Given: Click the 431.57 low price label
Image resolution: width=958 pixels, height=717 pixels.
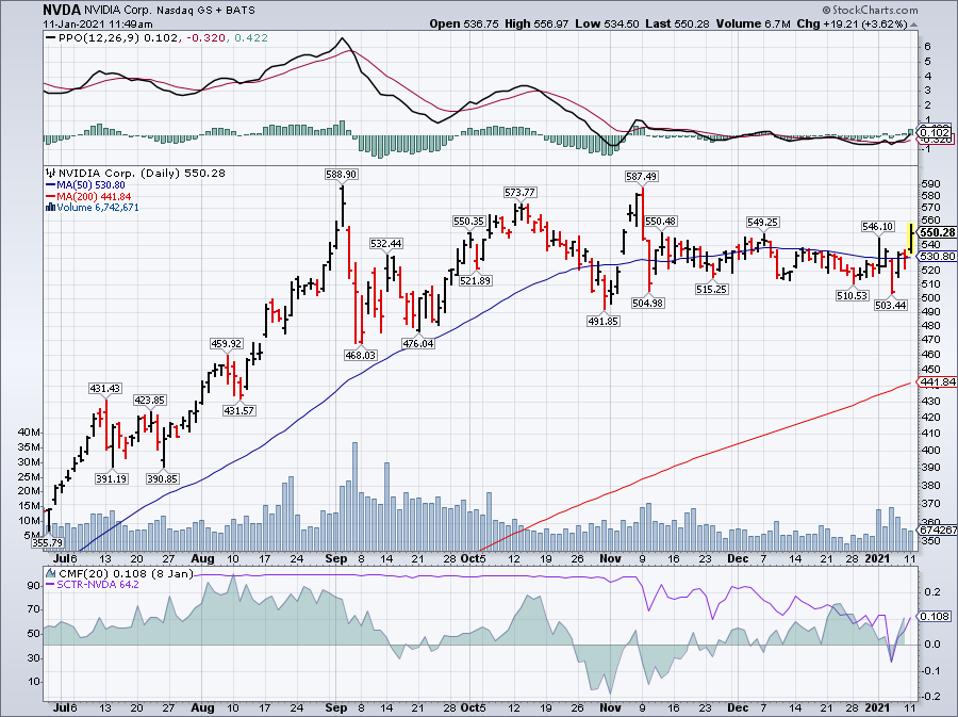Looking at the screenshot, I should tap(239, 411).
